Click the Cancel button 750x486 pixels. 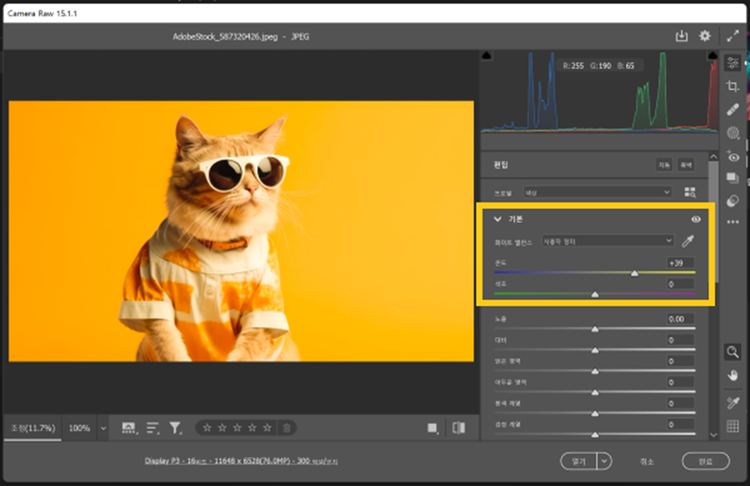647,461
